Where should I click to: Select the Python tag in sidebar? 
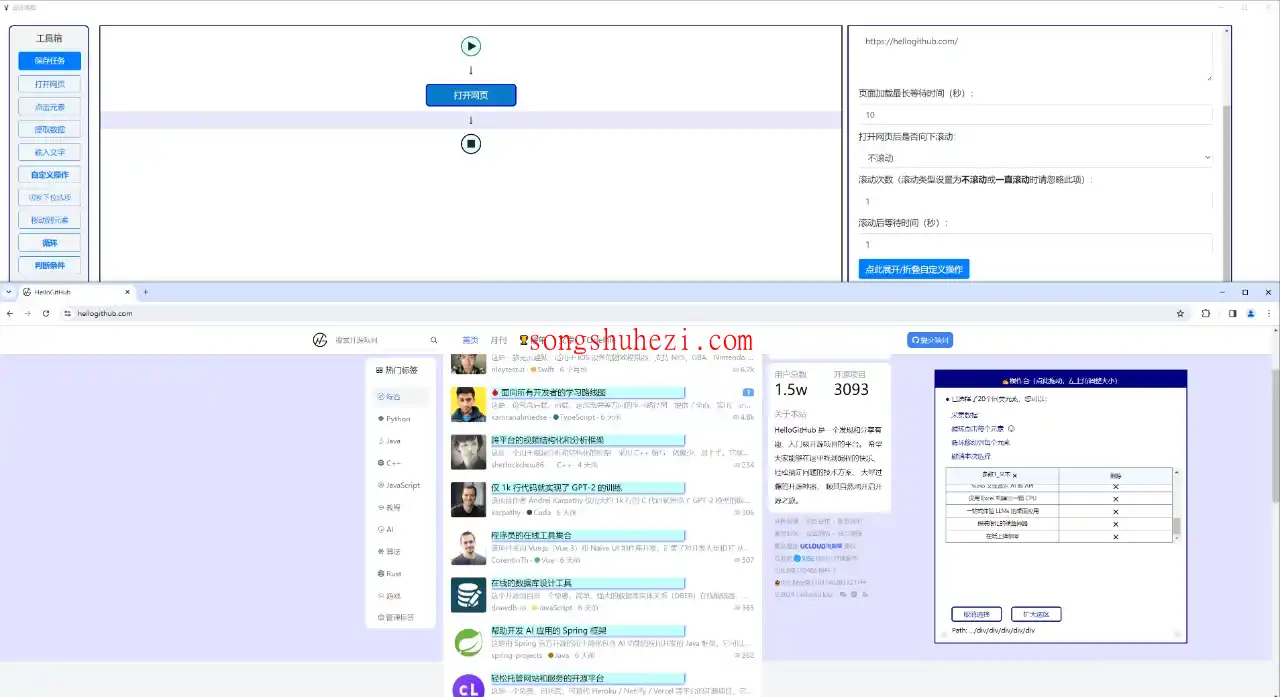(400, 419)
